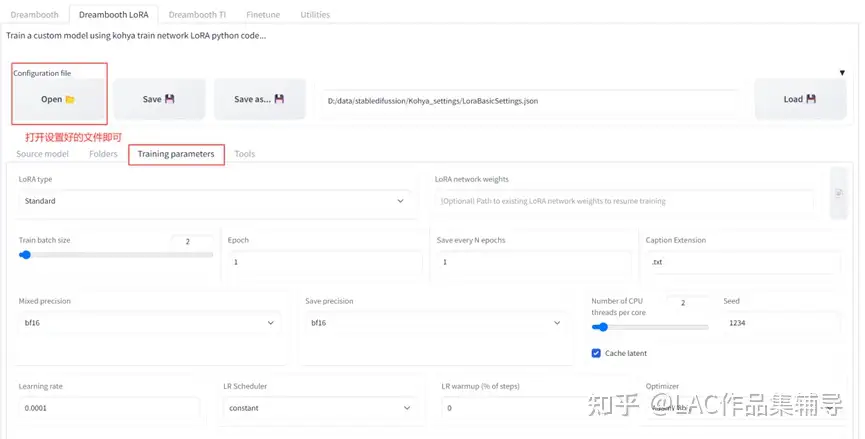Expand the LR Scheduler dropdown

coord(321,408)
